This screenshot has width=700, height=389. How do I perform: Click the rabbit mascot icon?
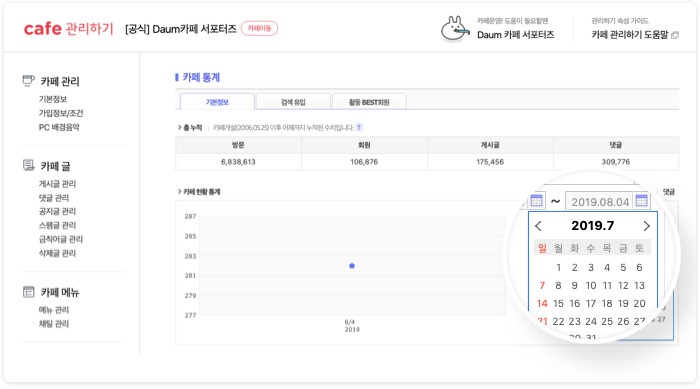(x=455, y=29)
